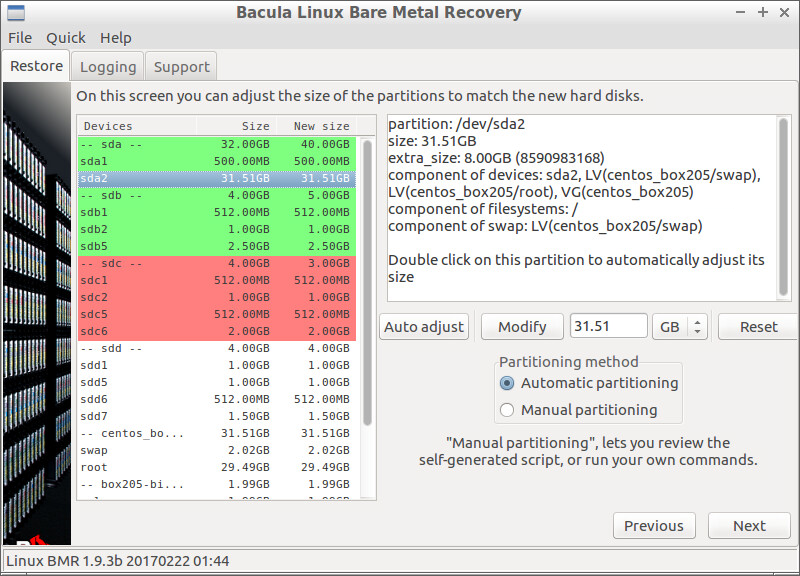800x576 pixels.
Task: Click the Size column header
Action: tap(236, 126)
